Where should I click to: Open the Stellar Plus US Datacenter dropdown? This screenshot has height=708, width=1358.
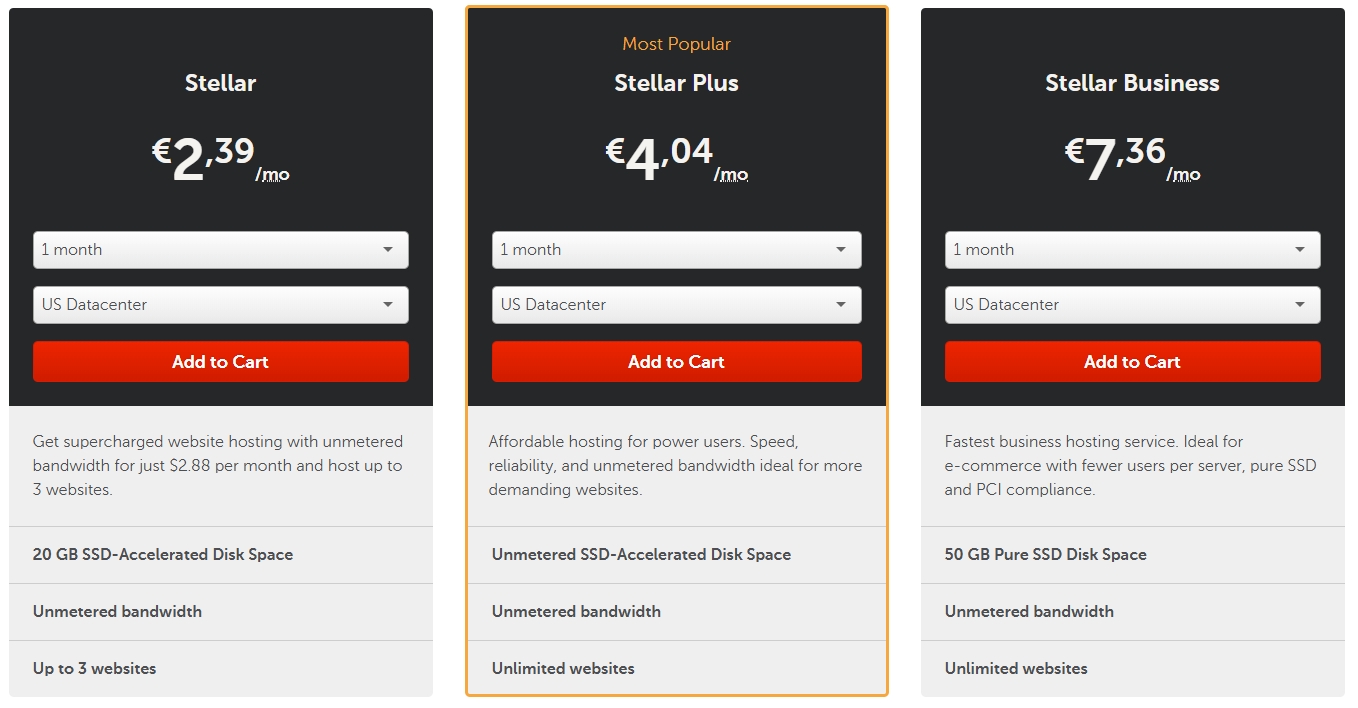676,305
